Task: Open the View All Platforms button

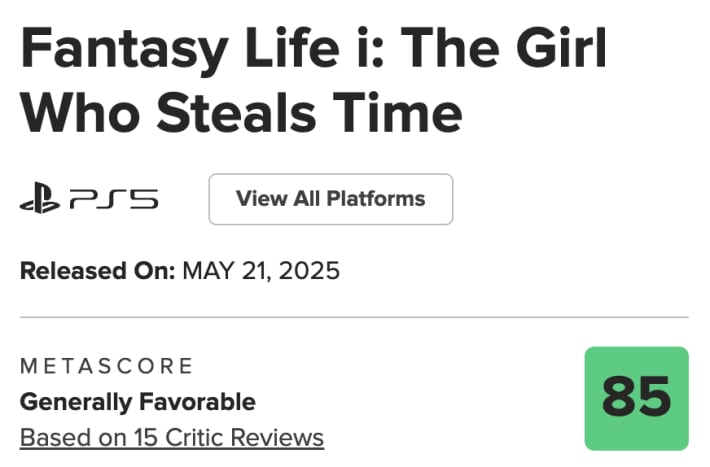Action: coord(331,199)
